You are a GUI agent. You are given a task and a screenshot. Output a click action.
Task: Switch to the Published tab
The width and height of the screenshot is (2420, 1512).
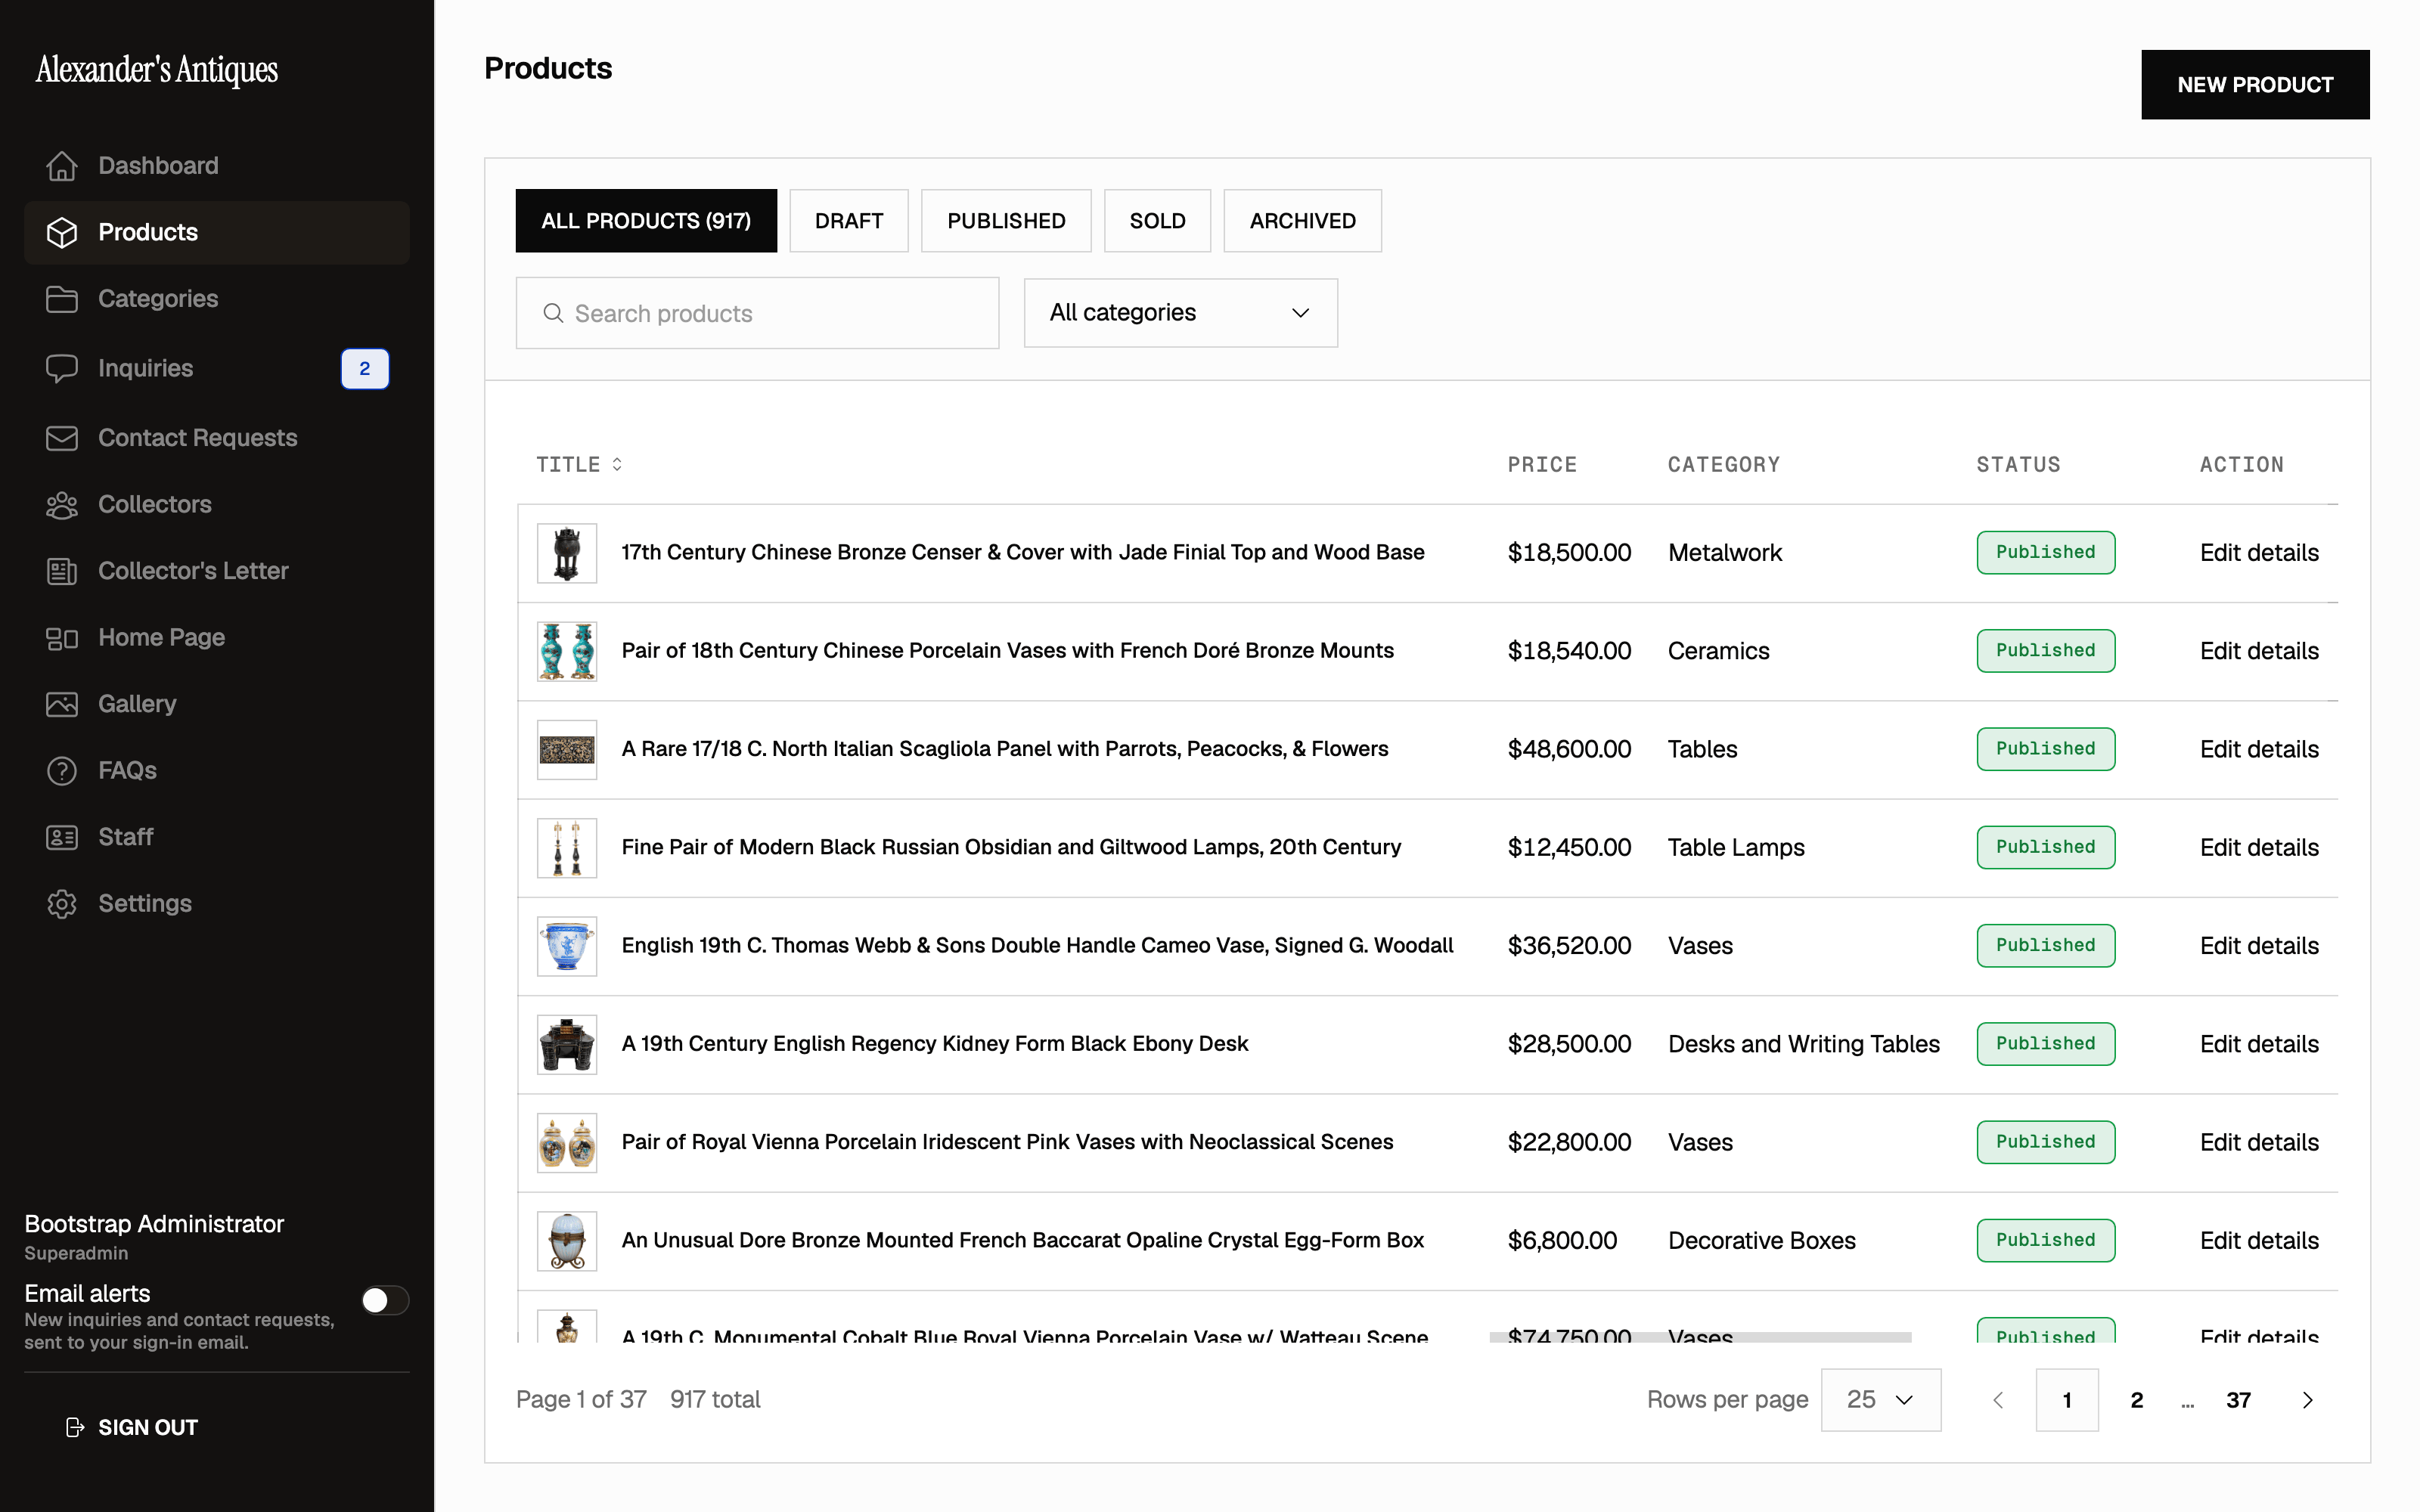(1006, 221)
